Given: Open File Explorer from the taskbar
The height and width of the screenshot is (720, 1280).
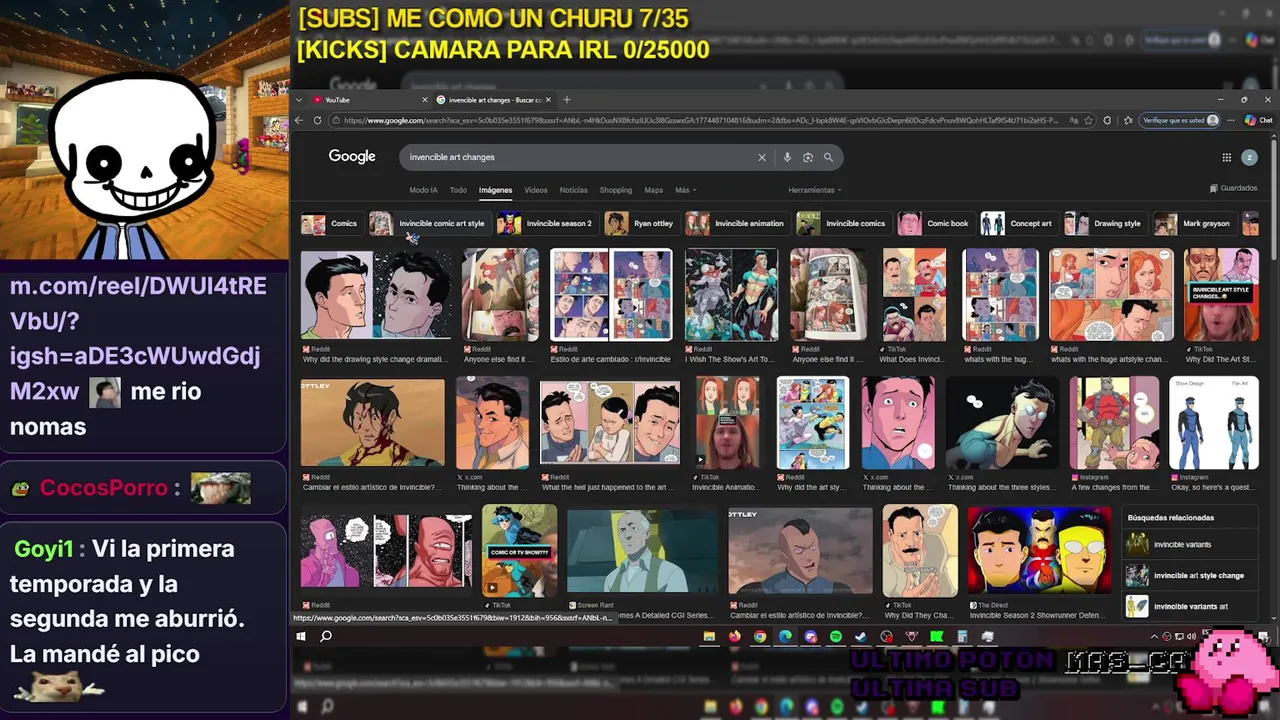Looking at the screenshot, I should click(709, 636).
